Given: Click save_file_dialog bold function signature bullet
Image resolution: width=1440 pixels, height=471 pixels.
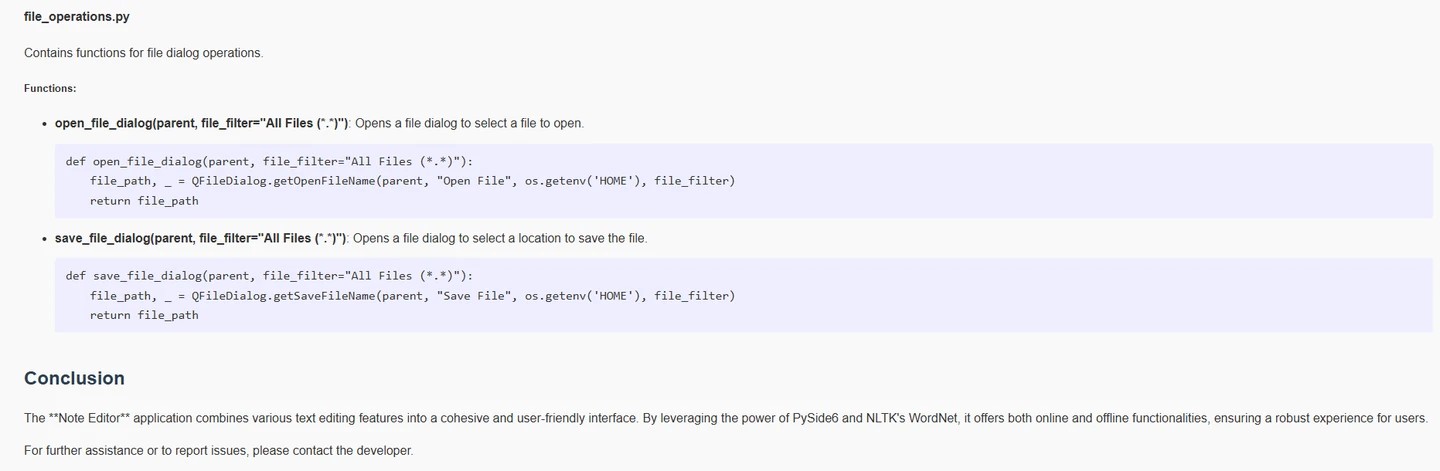Looking at the screenshot, I should click(x=201, y=238).
